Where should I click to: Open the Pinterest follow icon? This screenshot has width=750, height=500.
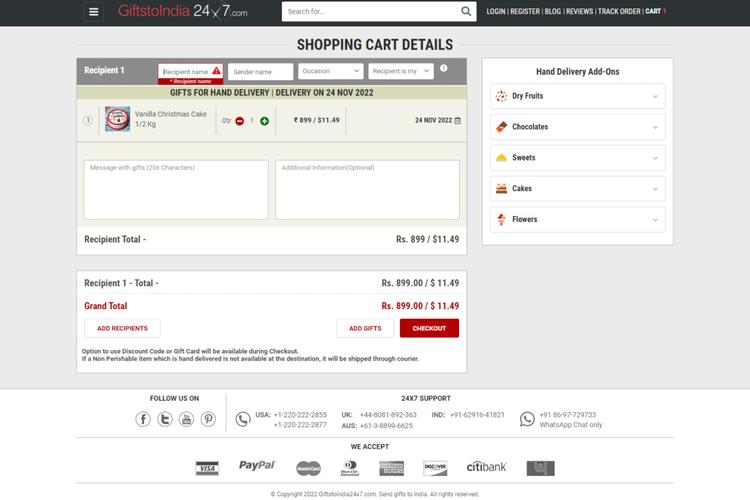coord(208,419)
